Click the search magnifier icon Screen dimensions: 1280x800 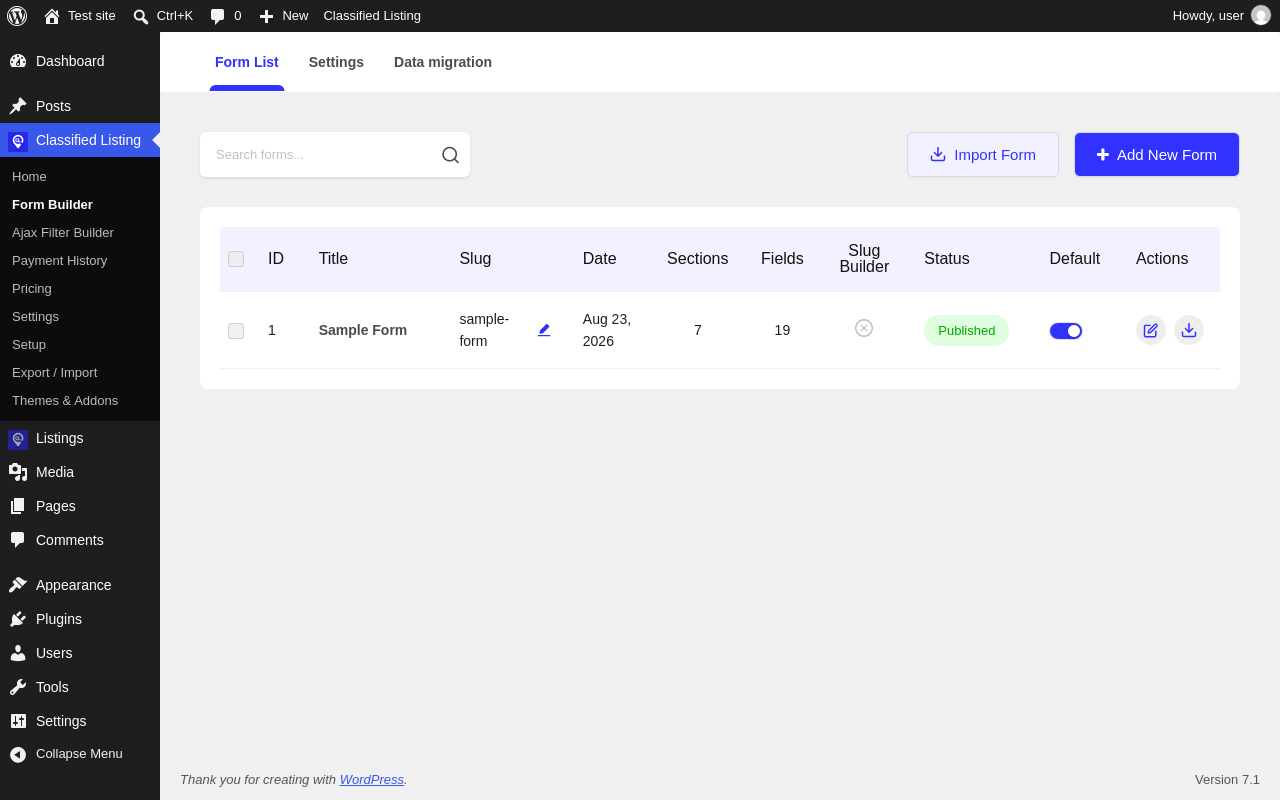(451, 155)
